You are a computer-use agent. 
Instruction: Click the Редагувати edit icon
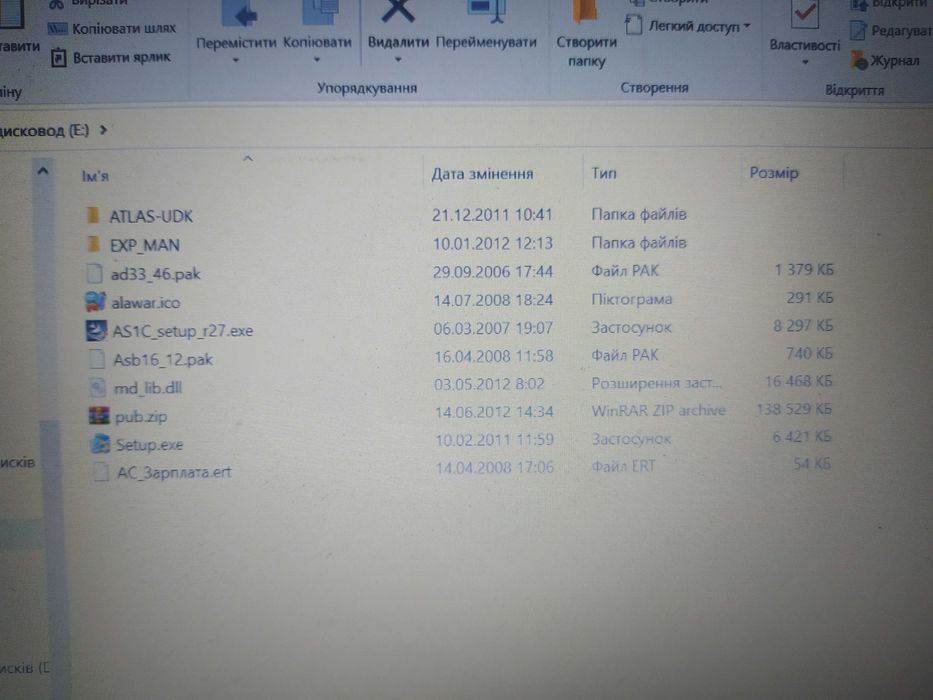pyautogui.click(x=858, y=31)
